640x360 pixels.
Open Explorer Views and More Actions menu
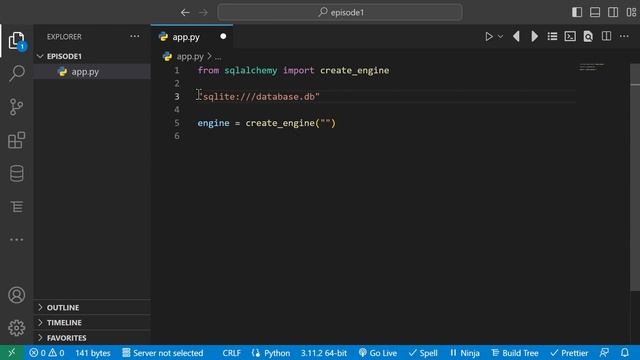point(135,36)
